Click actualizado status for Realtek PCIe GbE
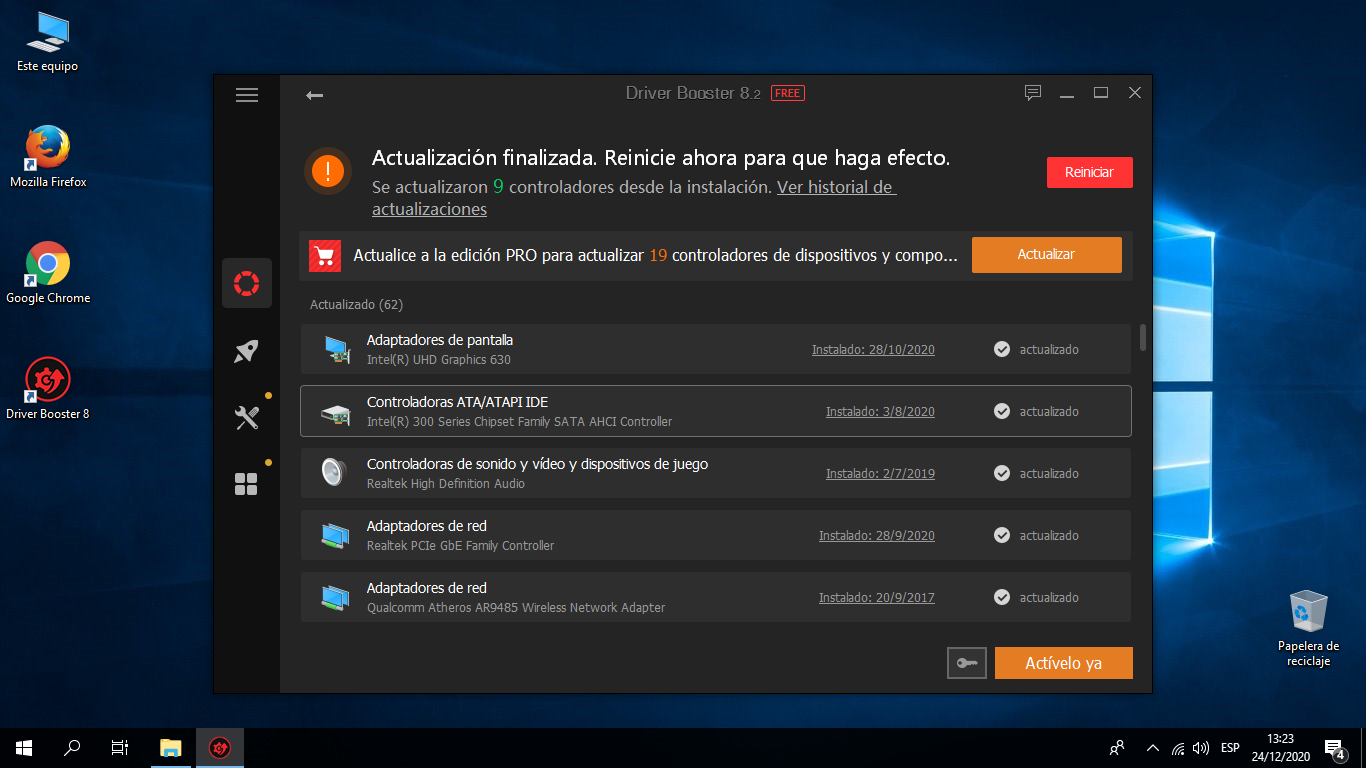The width and height of the screenshot is (1366, 768). tap(1049, 535)
